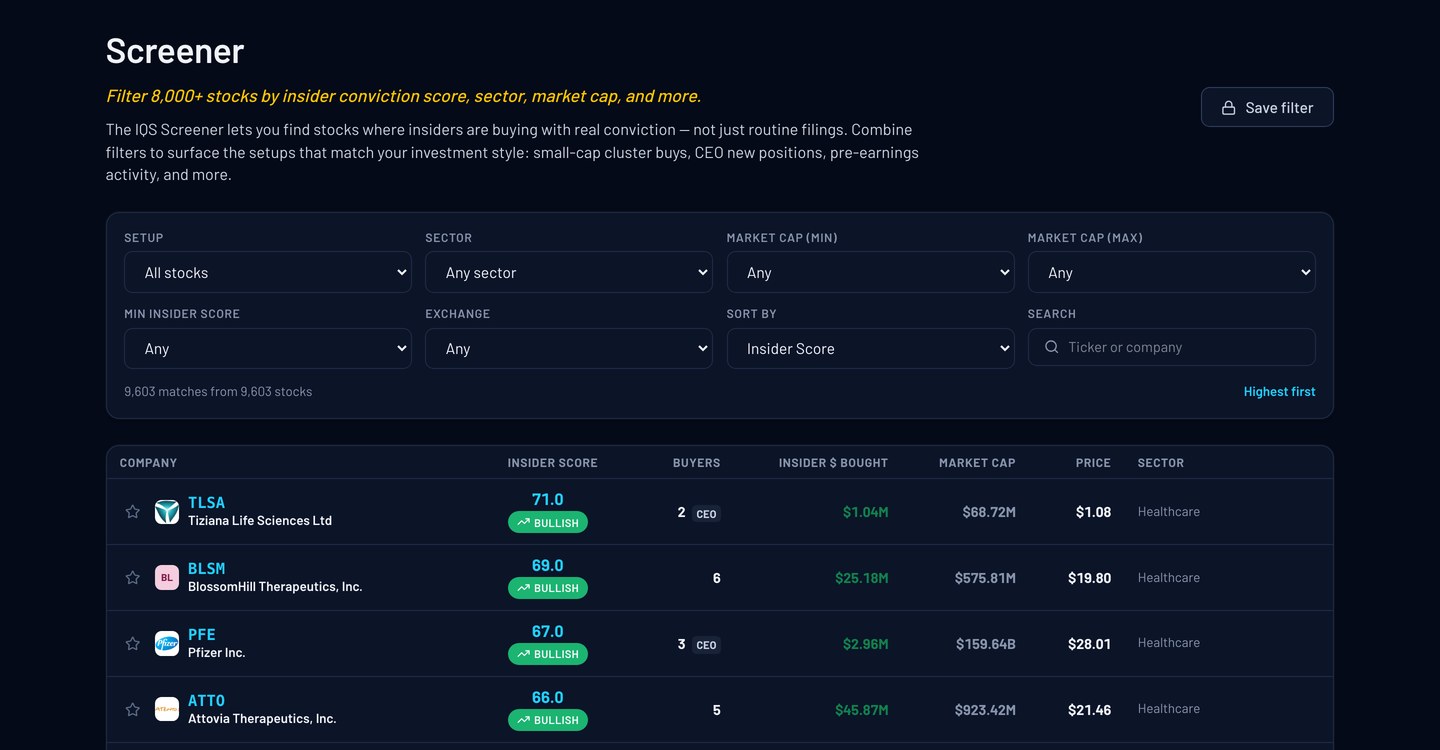This screenshot has height=750, width=1440.
Task: Expand the Market Cap (Max) dropdown
Action: [x=1171, y=272]
